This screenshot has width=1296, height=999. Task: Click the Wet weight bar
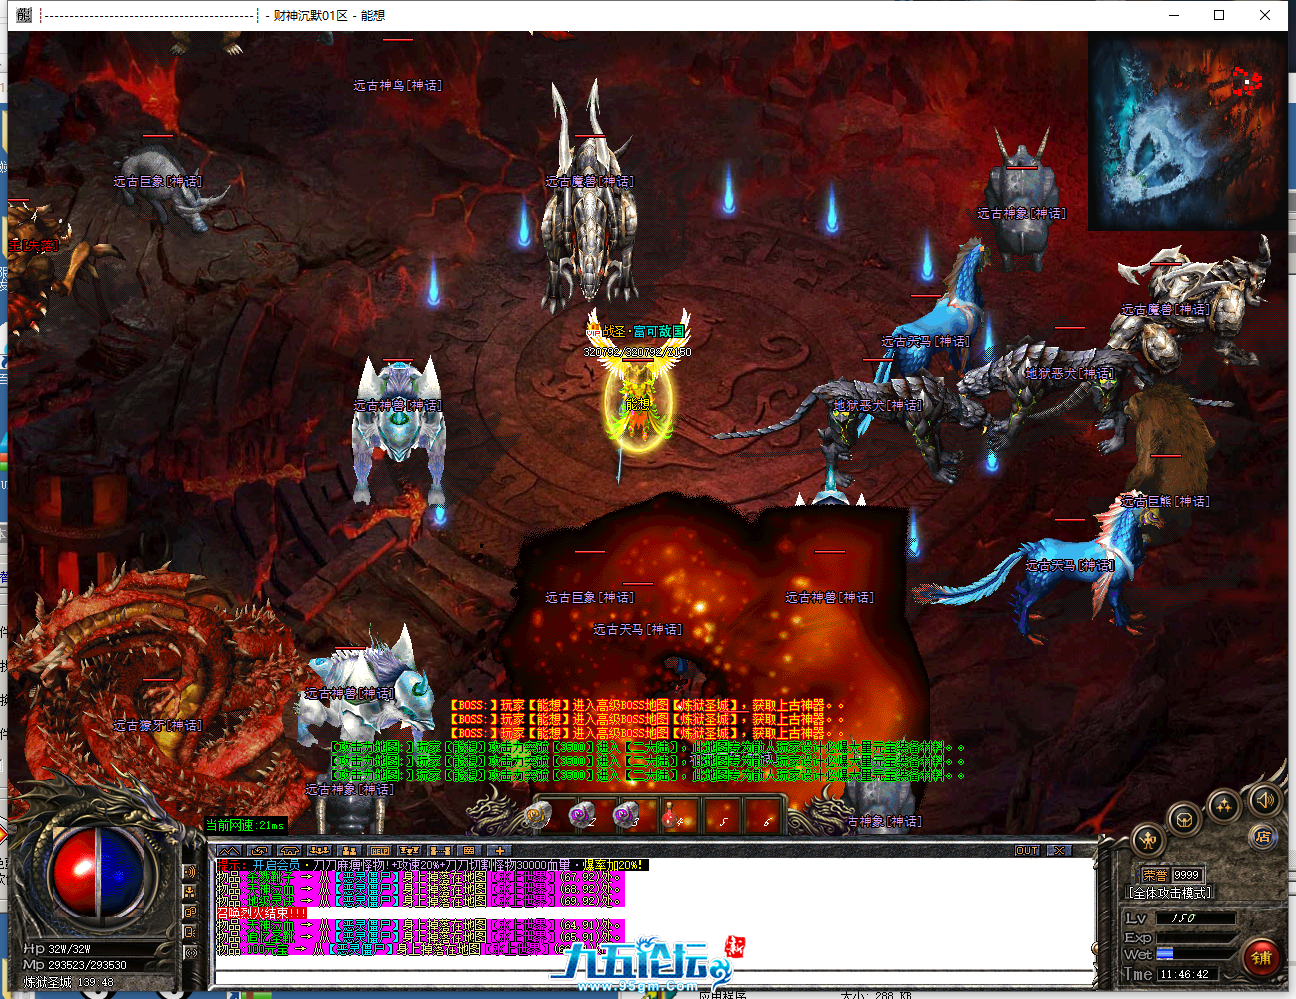1196,954
